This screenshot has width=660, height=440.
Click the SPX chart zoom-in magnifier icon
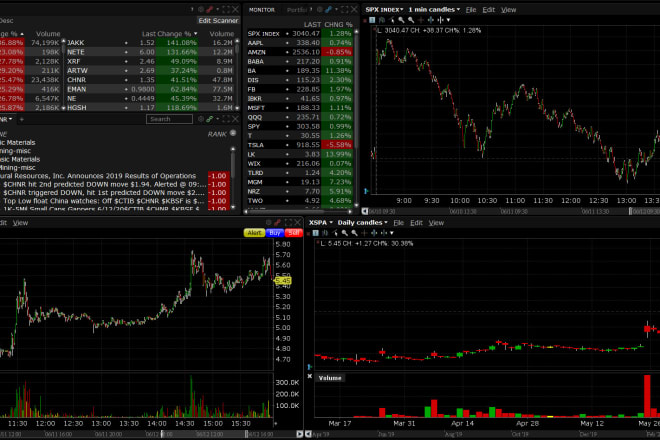(x=401, y=20)
